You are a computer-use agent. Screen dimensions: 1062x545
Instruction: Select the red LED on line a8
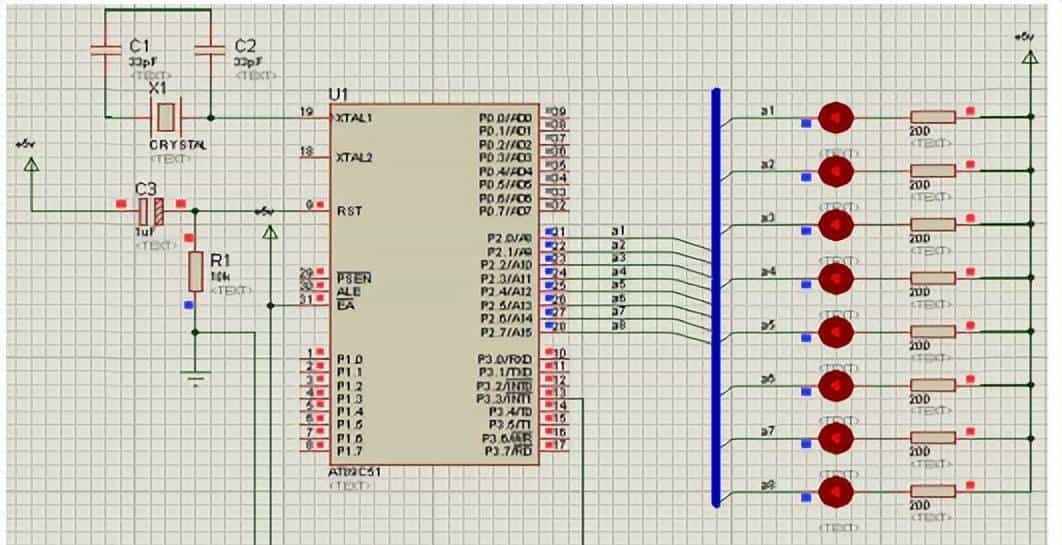click(835, 492)
